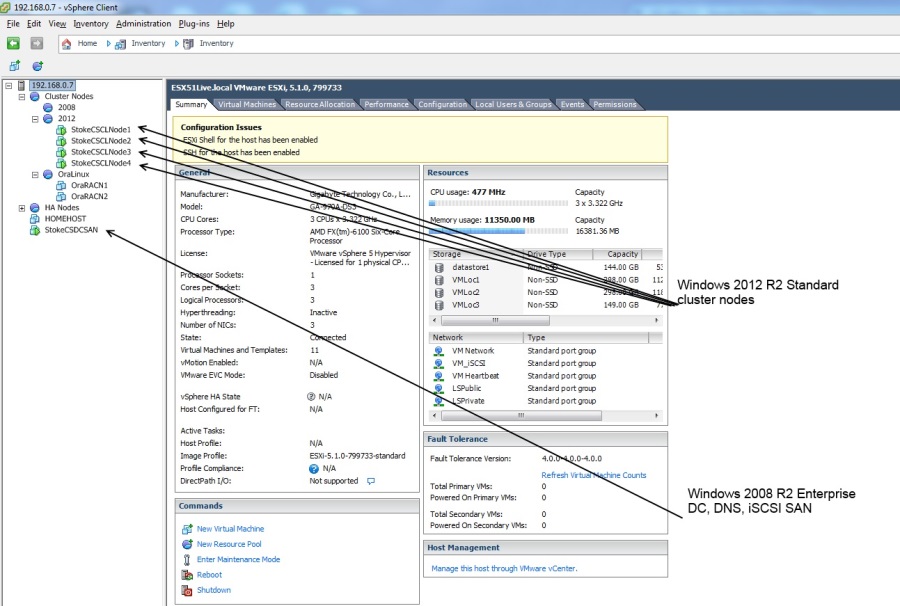Click the Memory usage progress bar
This screenshot has width=900, height=606.
[x=499, y=231]
